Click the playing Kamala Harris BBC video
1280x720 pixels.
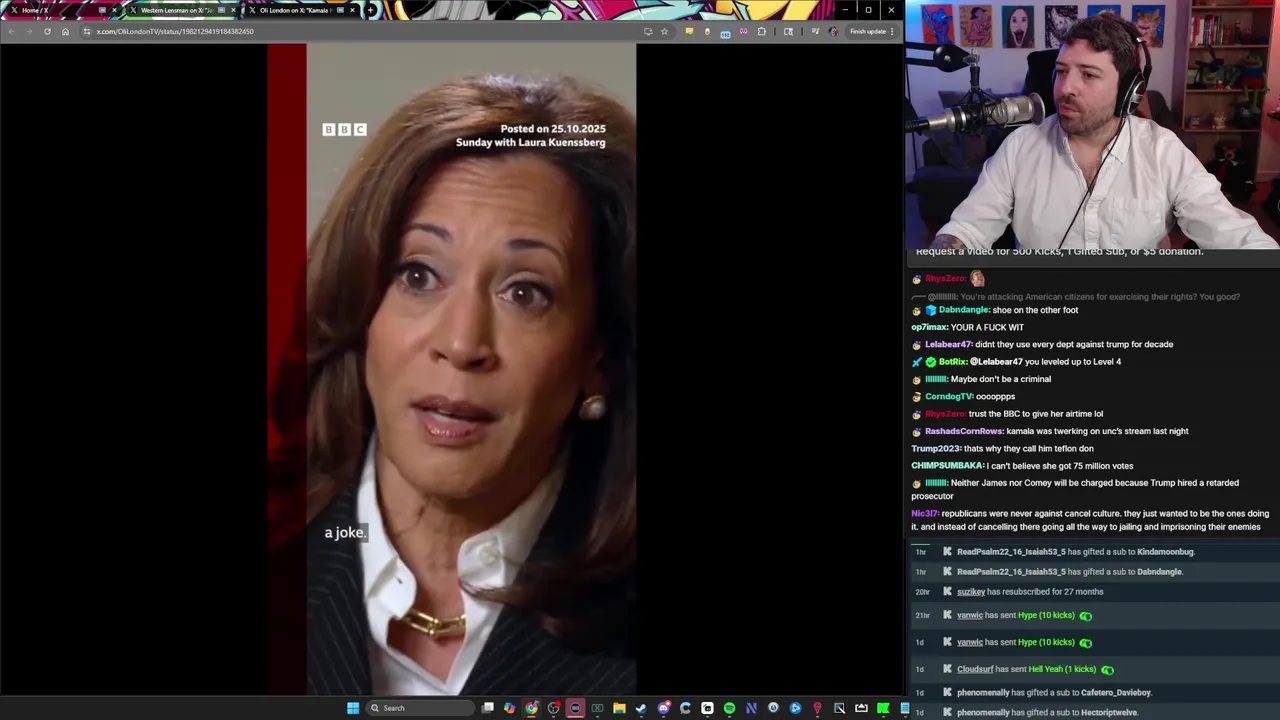tap(451, 368)
